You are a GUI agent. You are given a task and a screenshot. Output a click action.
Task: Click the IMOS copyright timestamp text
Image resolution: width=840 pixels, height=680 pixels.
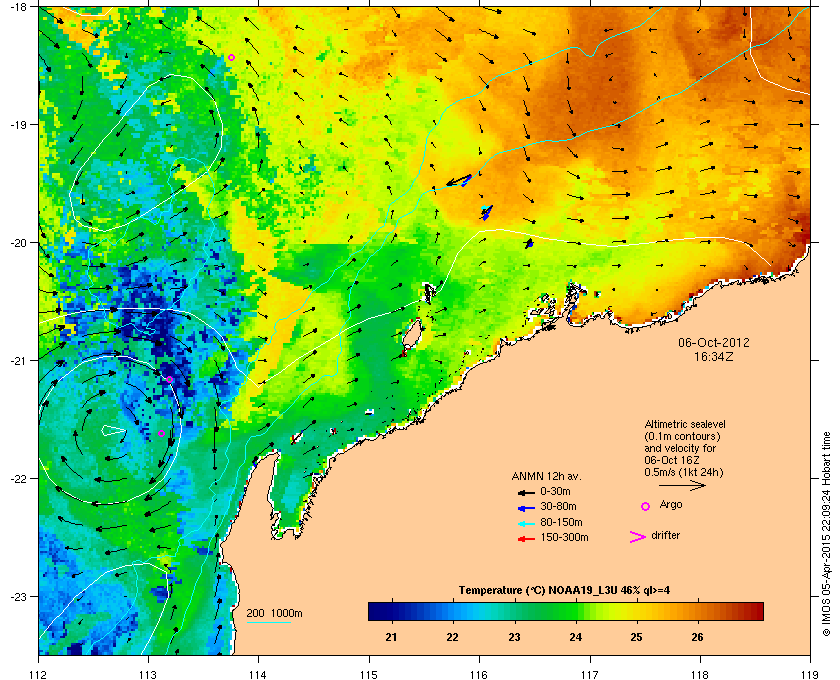[x=826, y=535]
